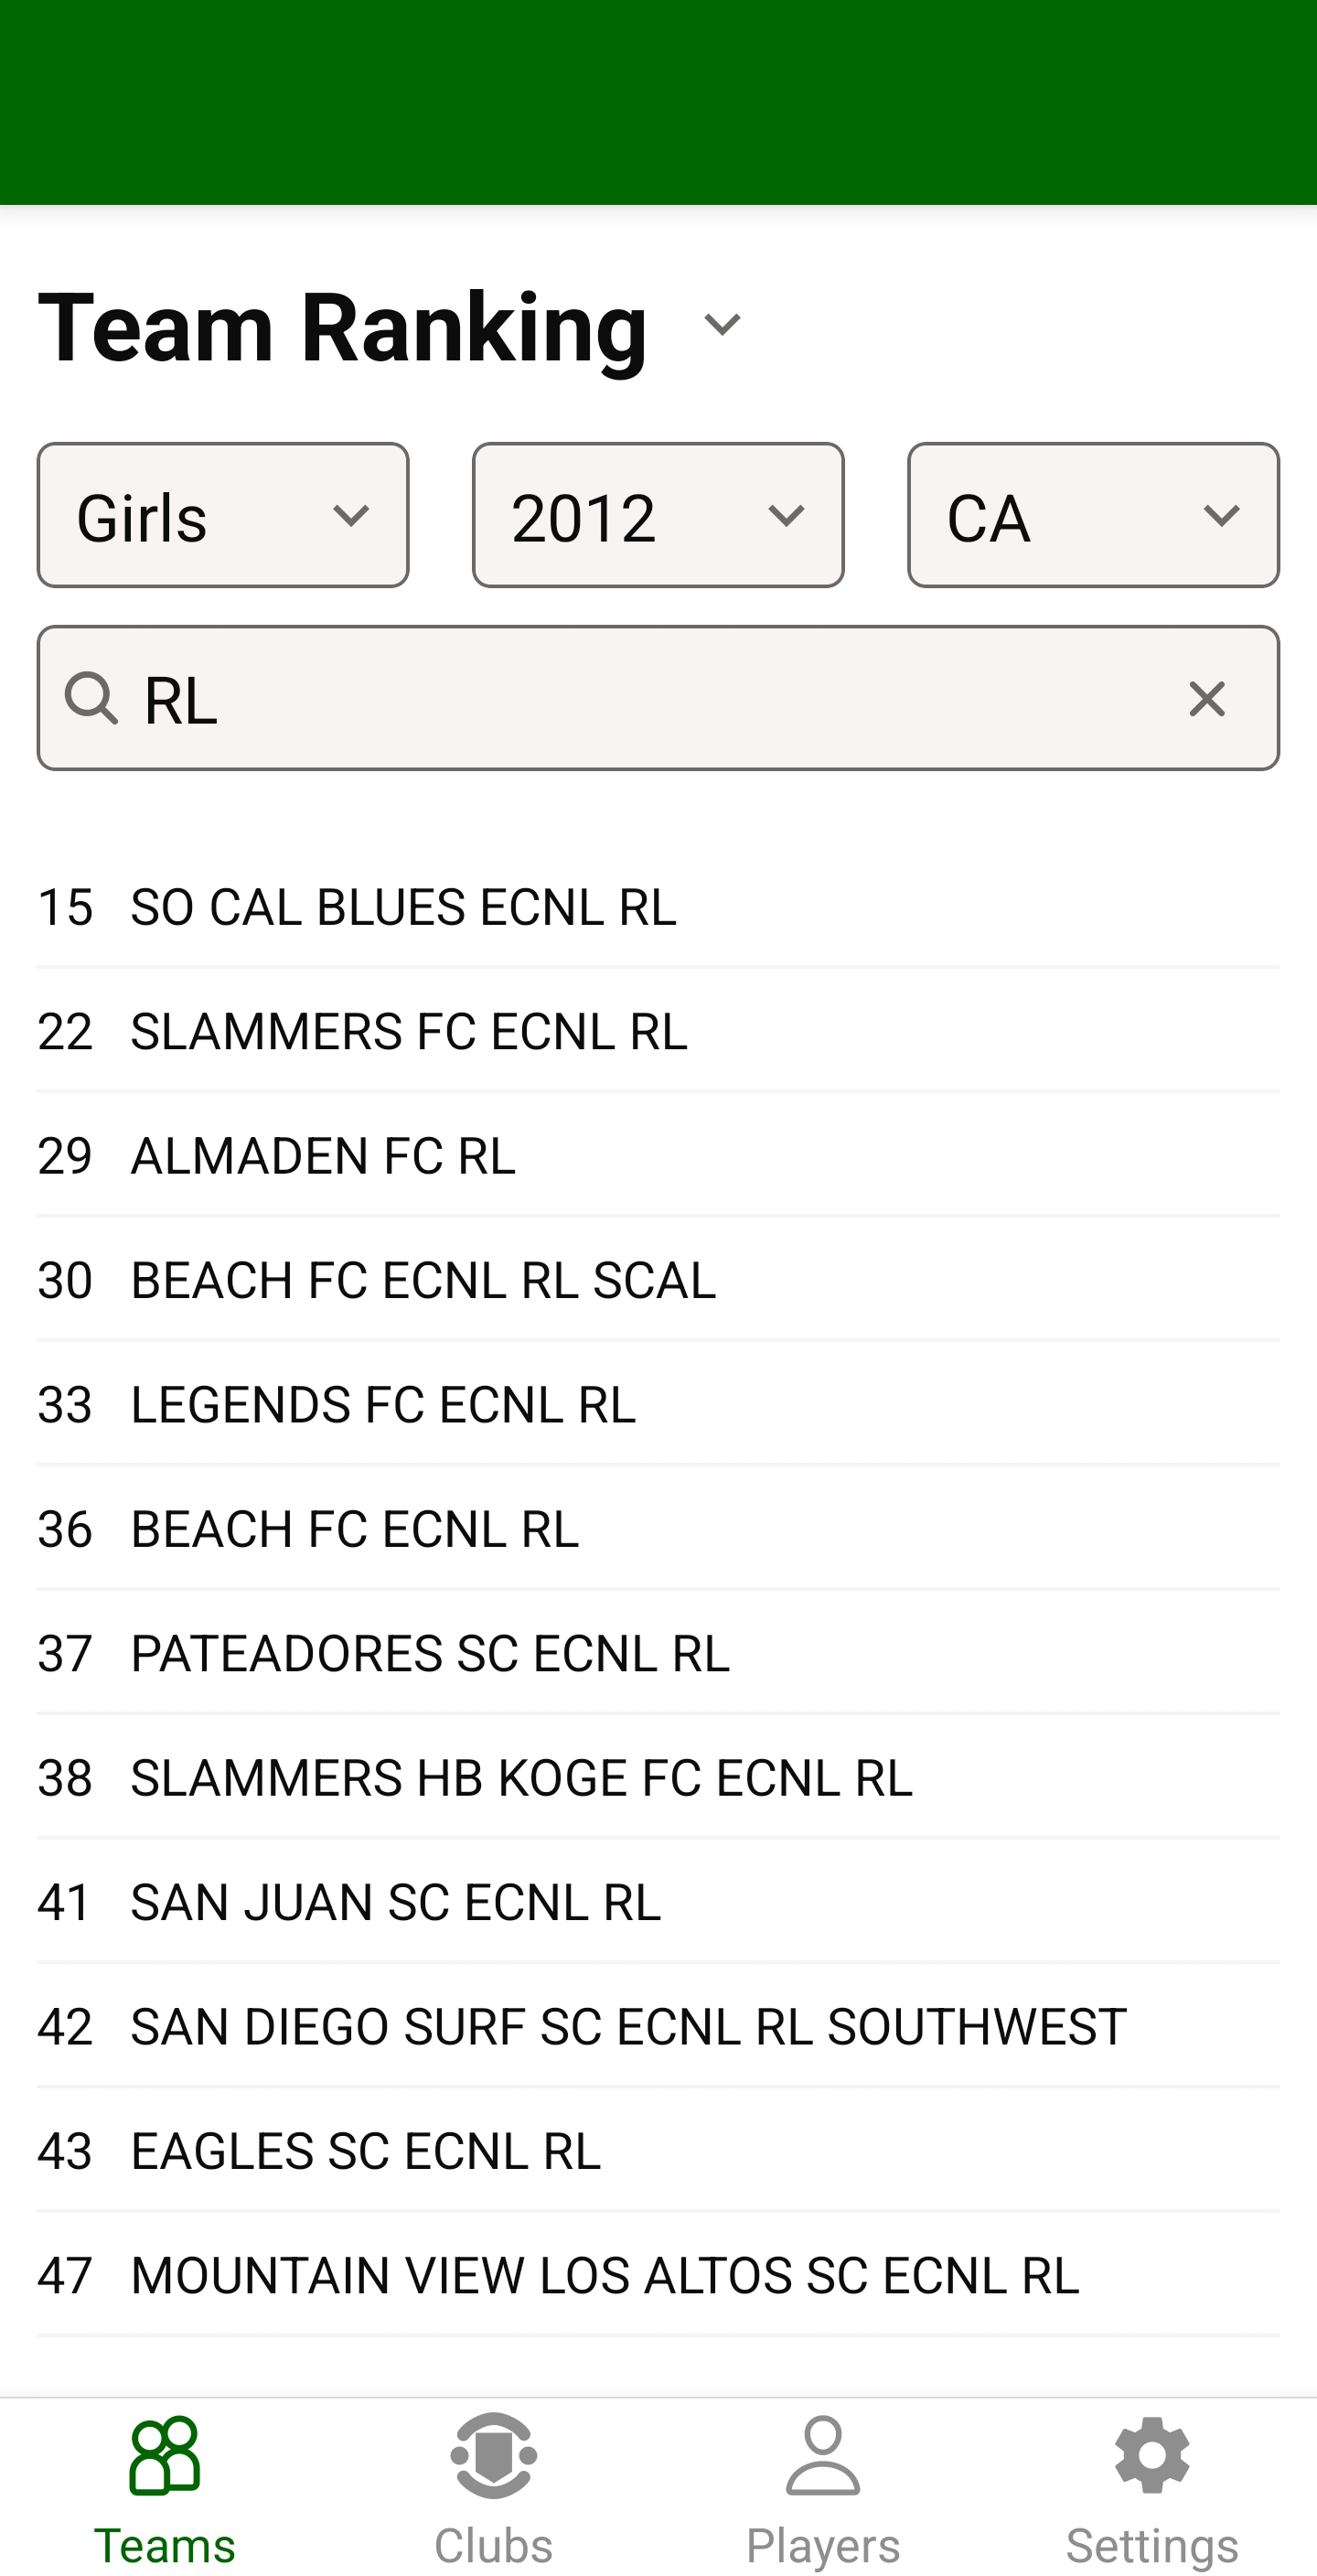Screen dimensions: 1317x2576
Task: Open the Girls gender dropdown
Action: (223, 515)
